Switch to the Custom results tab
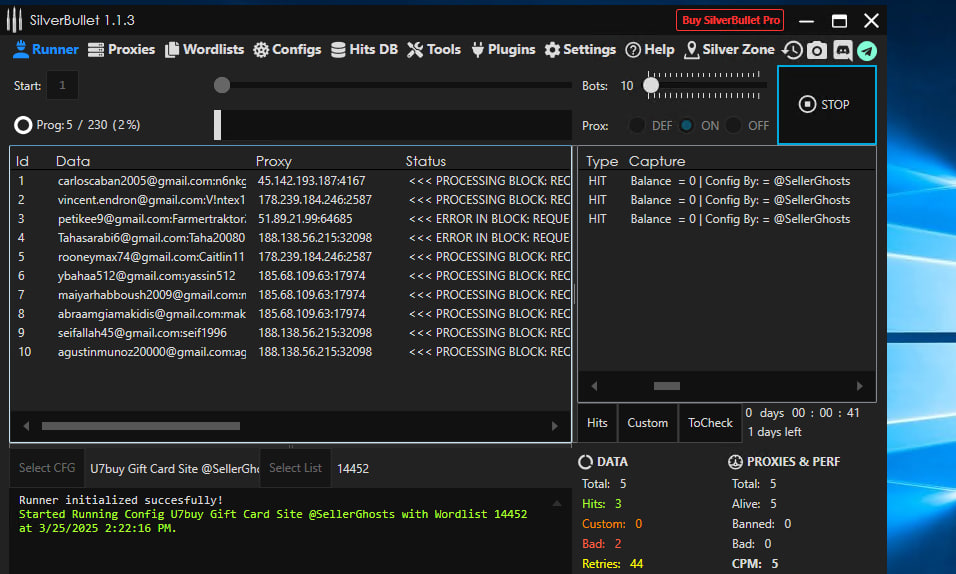 (647, 423)
